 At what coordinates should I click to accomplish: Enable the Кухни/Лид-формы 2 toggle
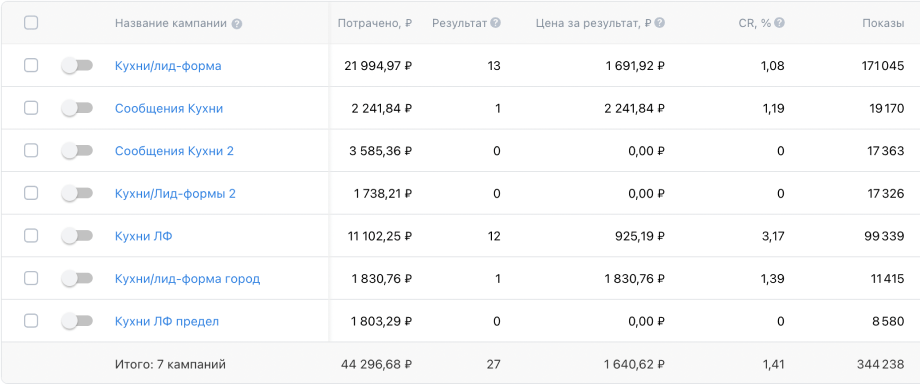[x=77, y=193]
